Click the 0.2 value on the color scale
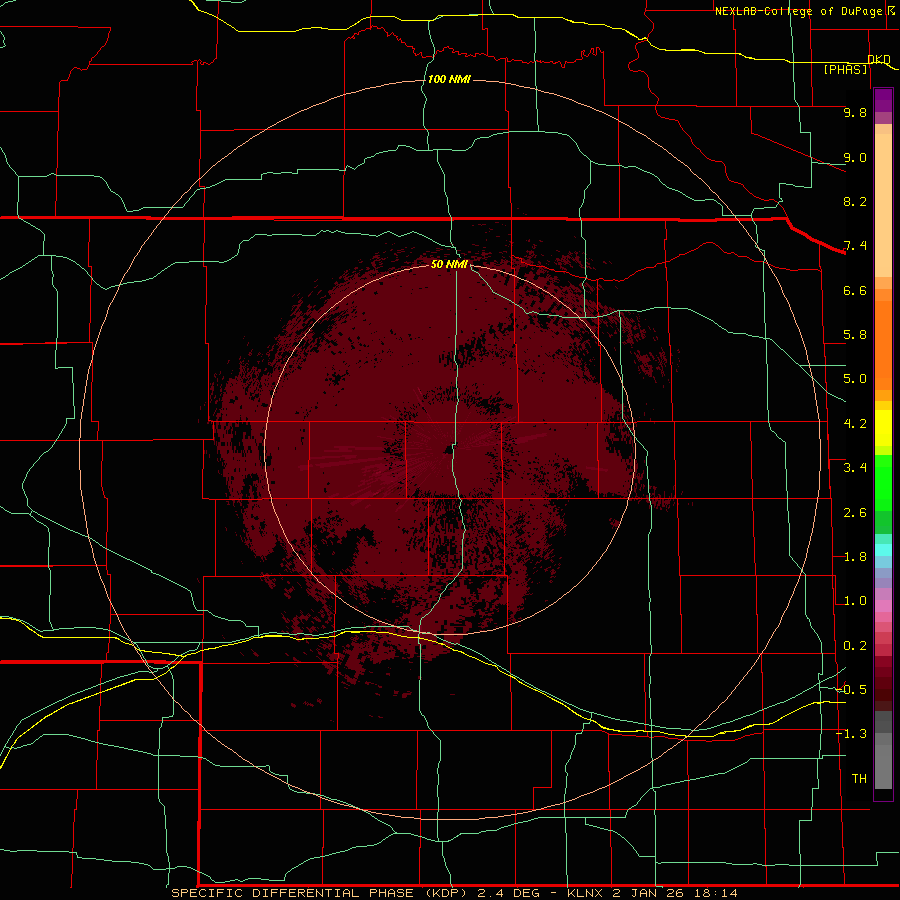 [x=855, y=646]
